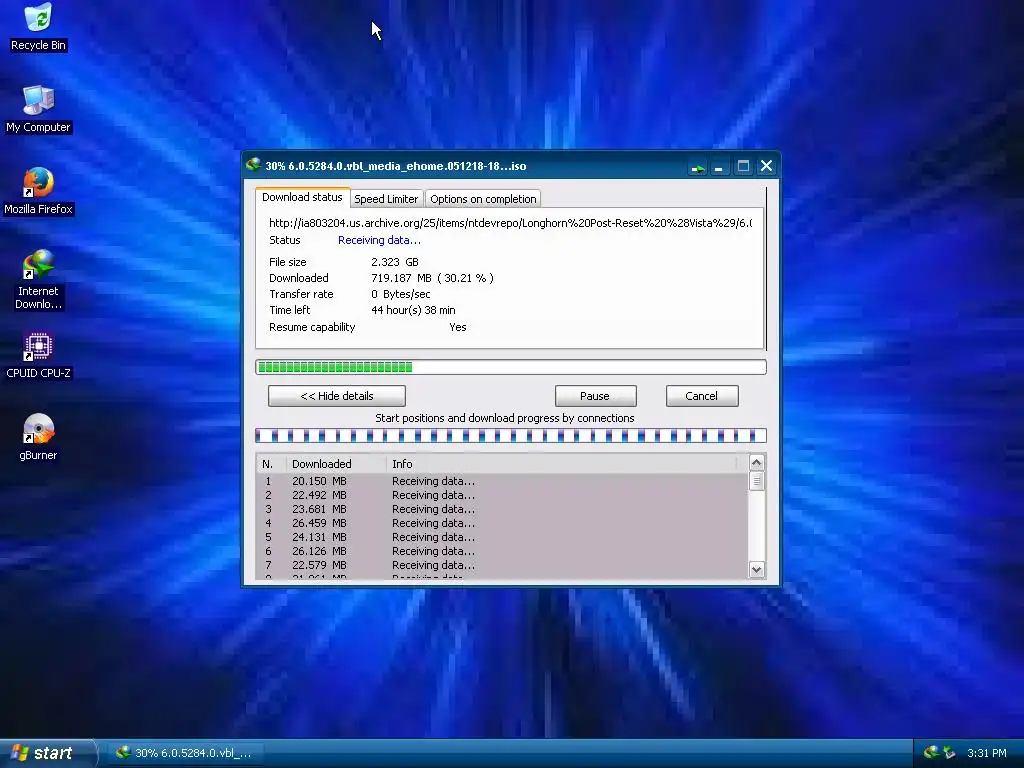
Task: Select connection row 3 with 23.681 MB
Action: [502, 509]
